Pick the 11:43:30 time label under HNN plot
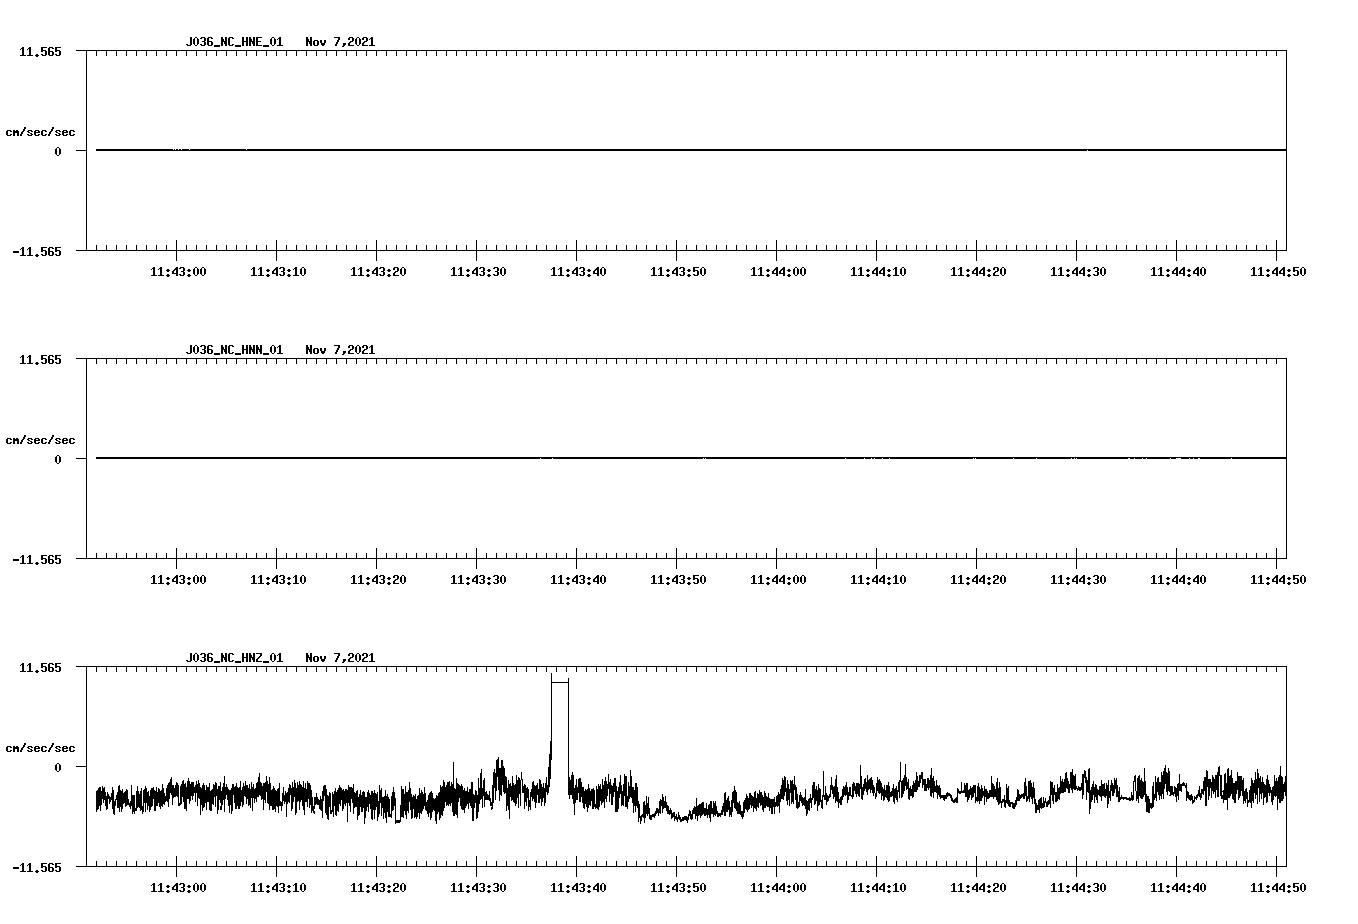This screenshot has width=1358, height=924. pos(478,580)
